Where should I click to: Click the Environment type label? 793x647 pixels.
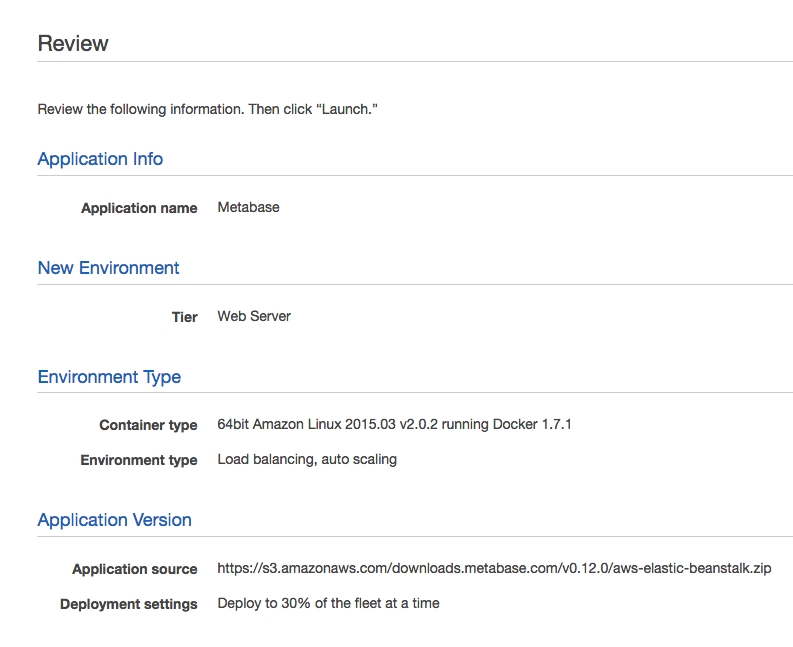(x=139, y=460)
